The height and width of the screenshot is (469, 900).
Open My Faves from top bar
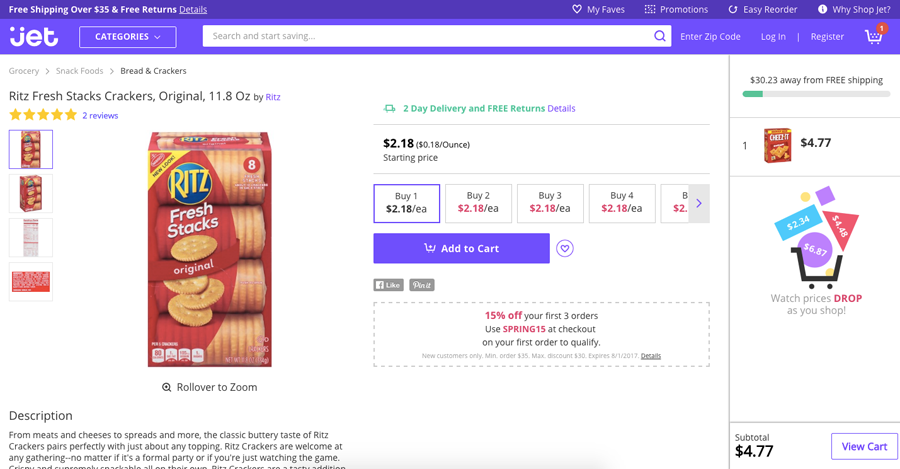[x=598, y=9]
